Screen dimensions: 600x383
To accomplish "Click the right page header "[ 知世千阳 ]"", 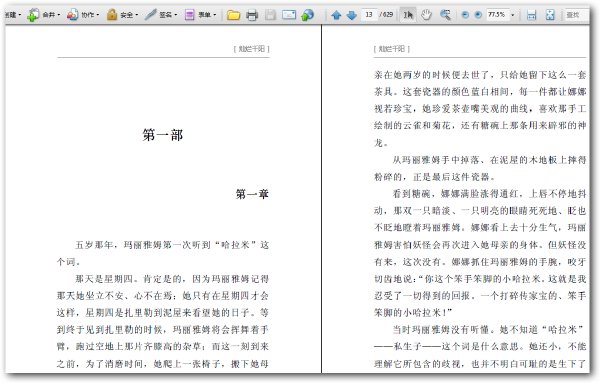I will [x=392, y=49].
